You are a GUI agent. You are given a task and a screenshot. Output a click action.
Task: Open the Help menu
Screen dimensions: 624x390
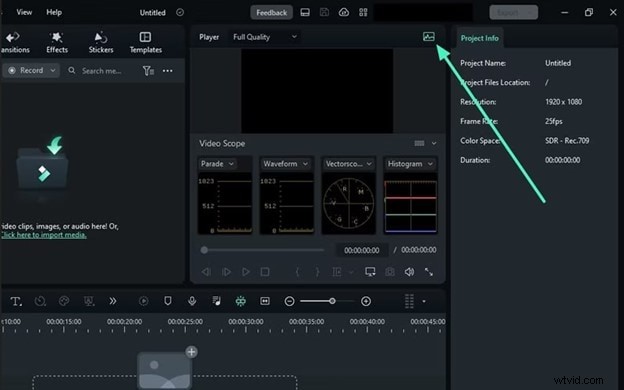(x=54, y=12)
